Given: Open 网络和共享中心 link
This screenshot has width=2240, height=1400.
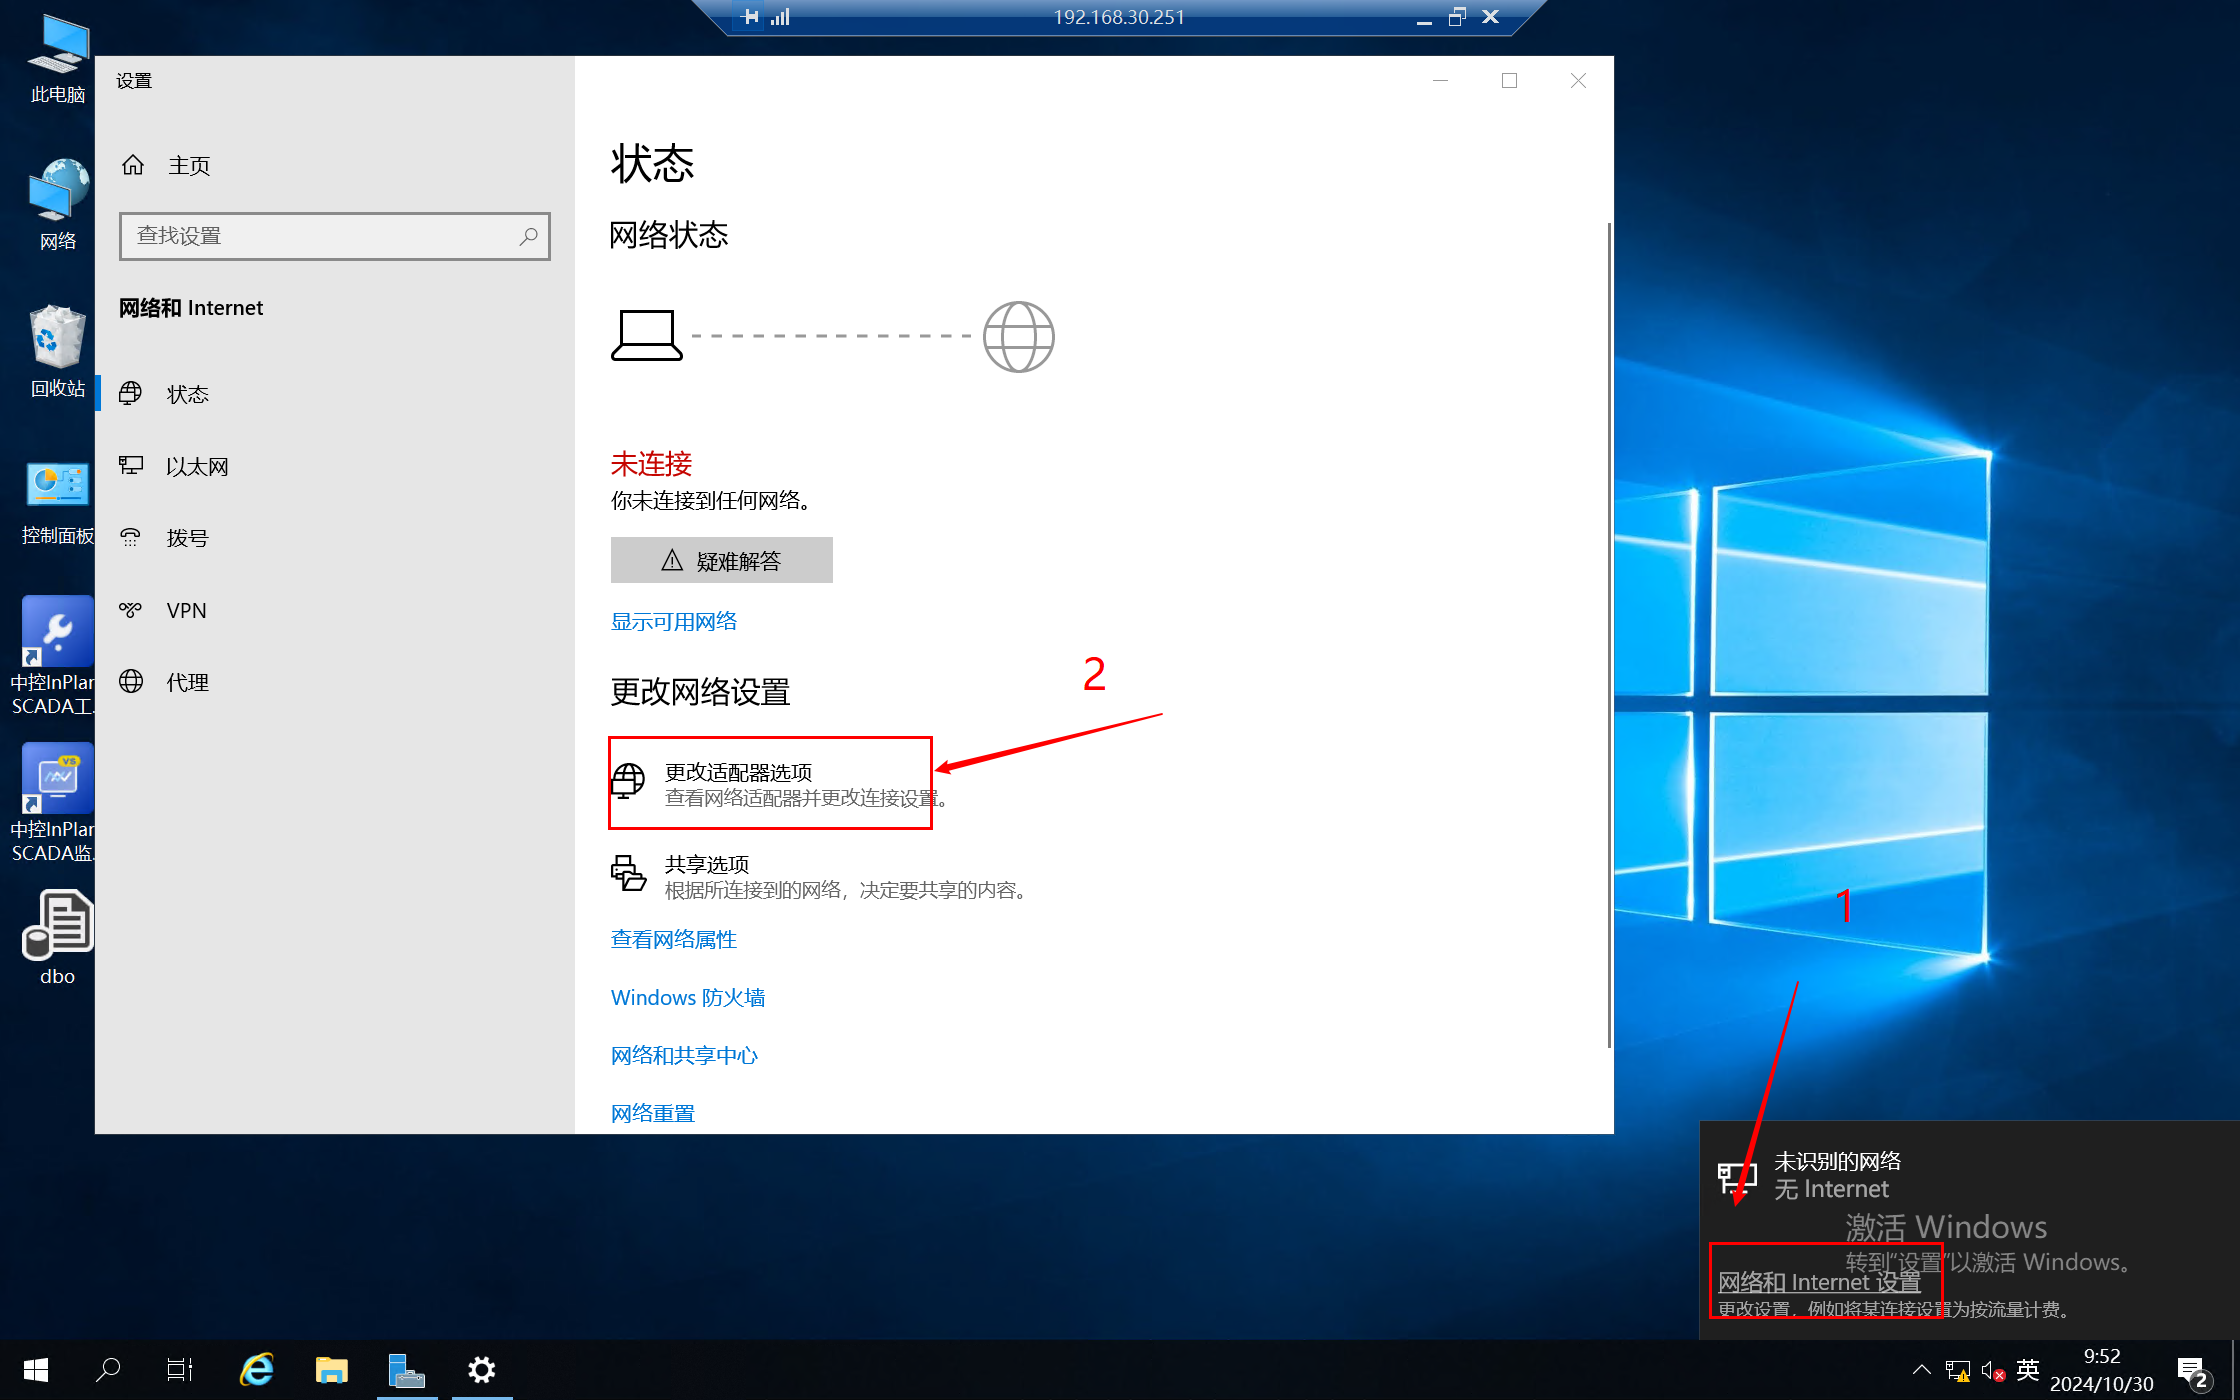Looking at the screenshot, I should [x=684, y=1056].
